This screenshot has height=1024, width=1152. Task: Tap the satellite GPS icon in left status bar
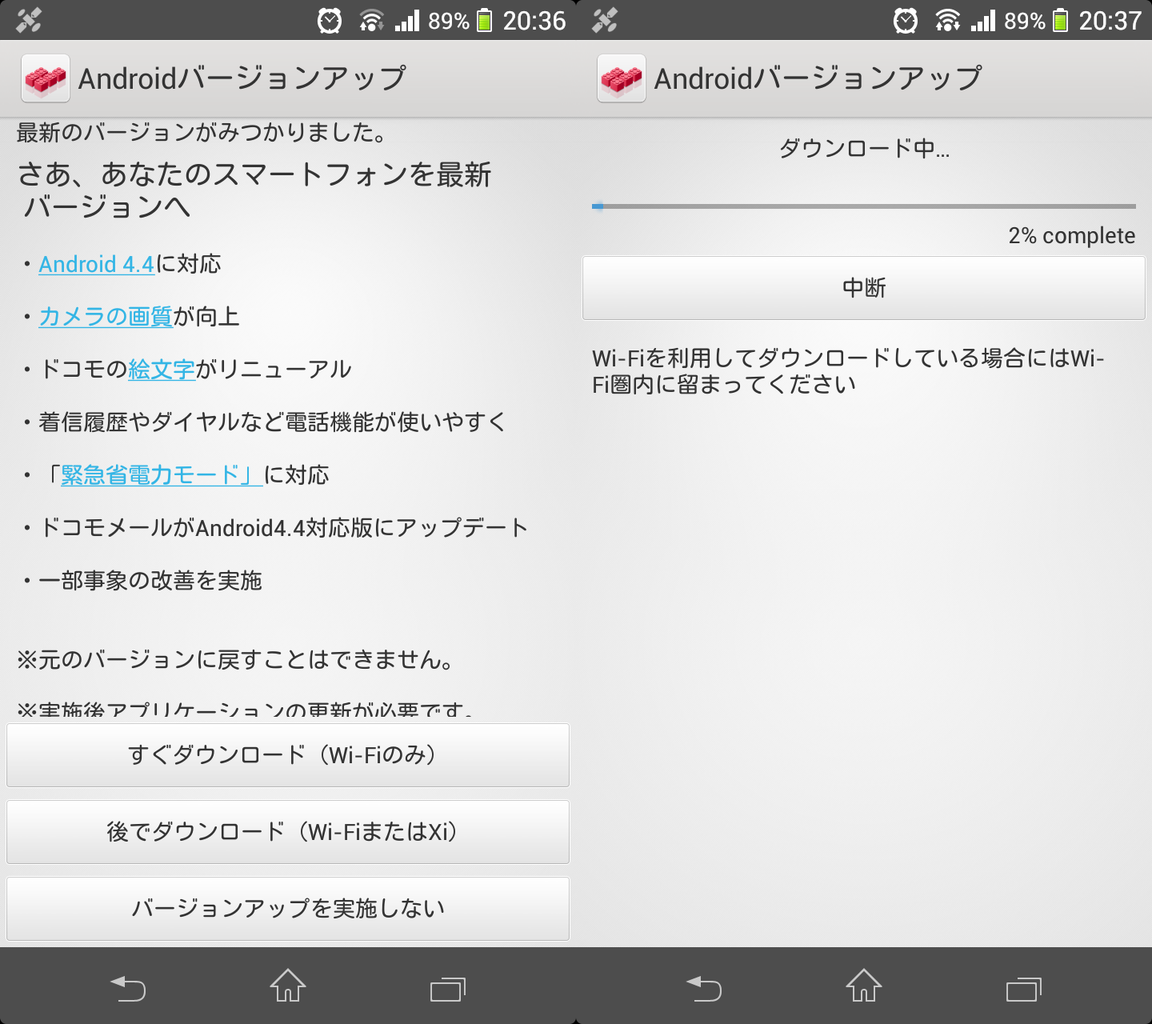[x=29, y=20]
